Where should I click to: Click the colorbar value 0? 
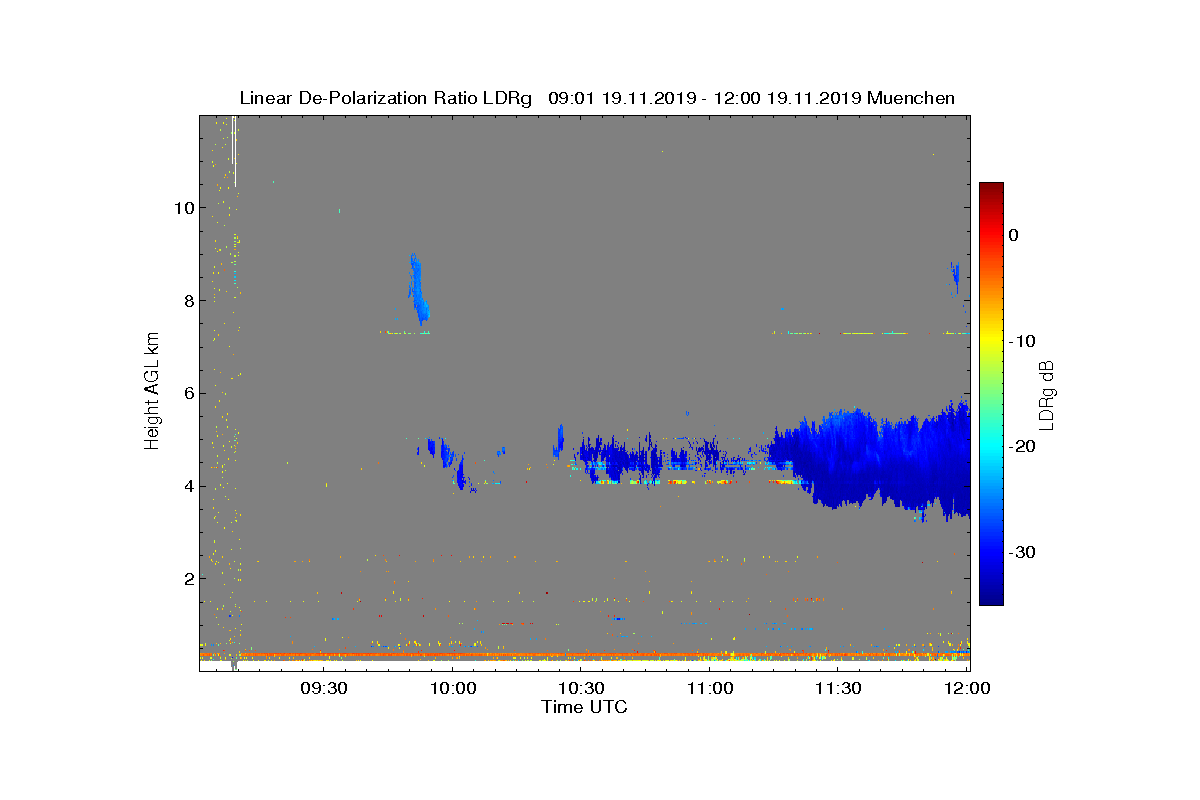(1014, 235)
